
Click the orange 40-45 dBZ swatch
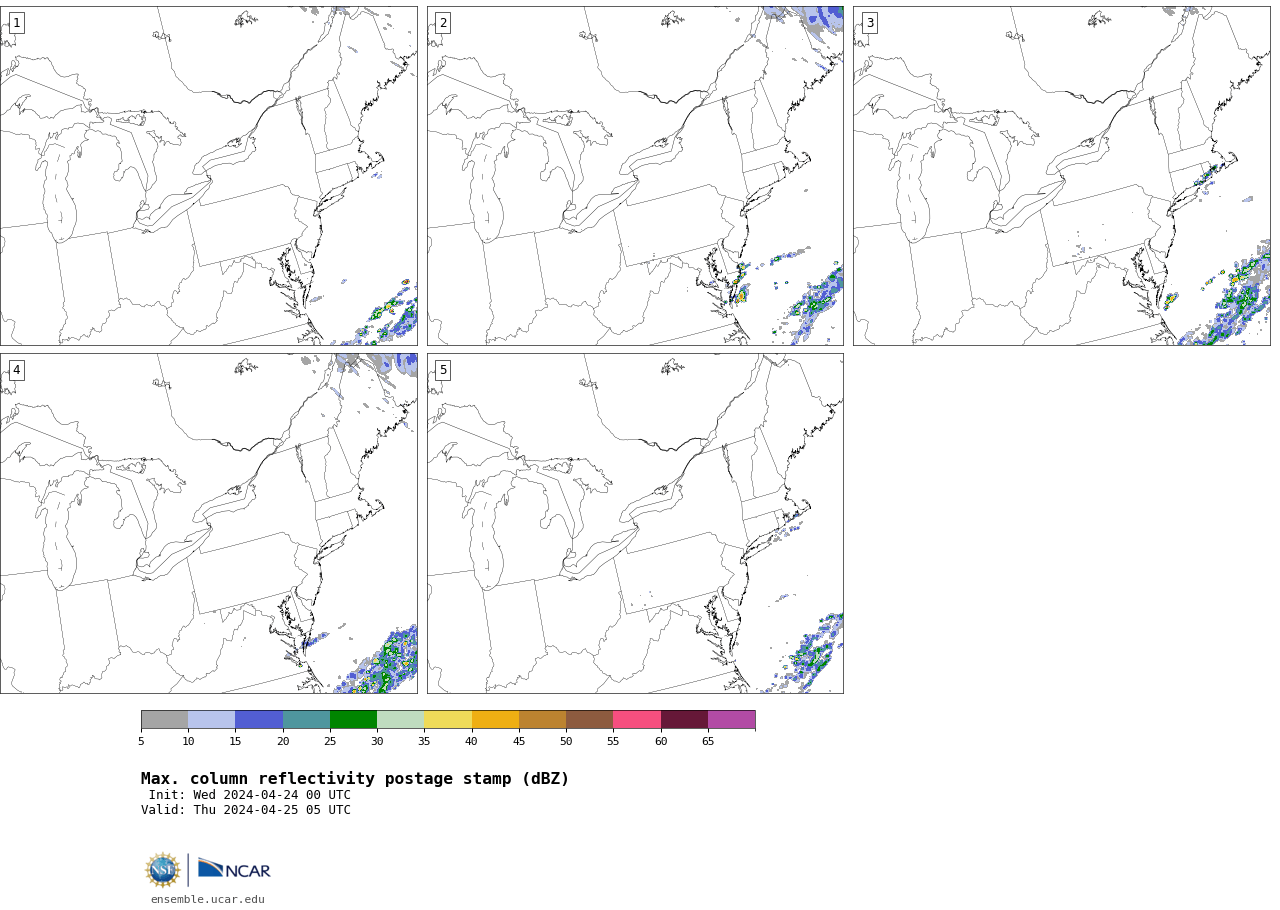495,720
